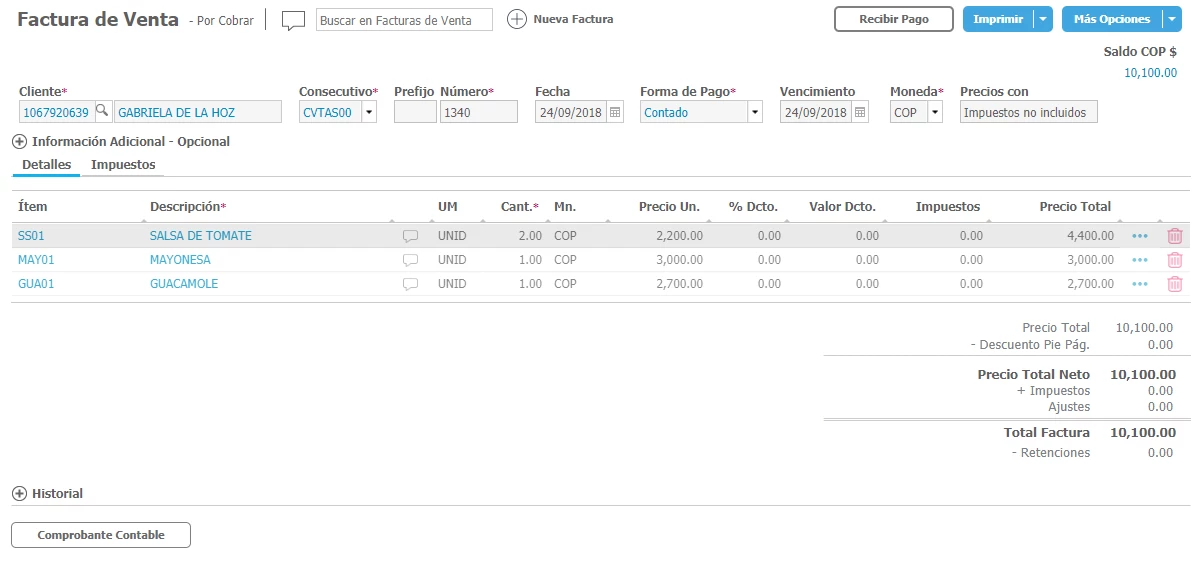1202x580 pixels.
Task: Open comment bubble for MAYONESA row
Action: [410, 260]
